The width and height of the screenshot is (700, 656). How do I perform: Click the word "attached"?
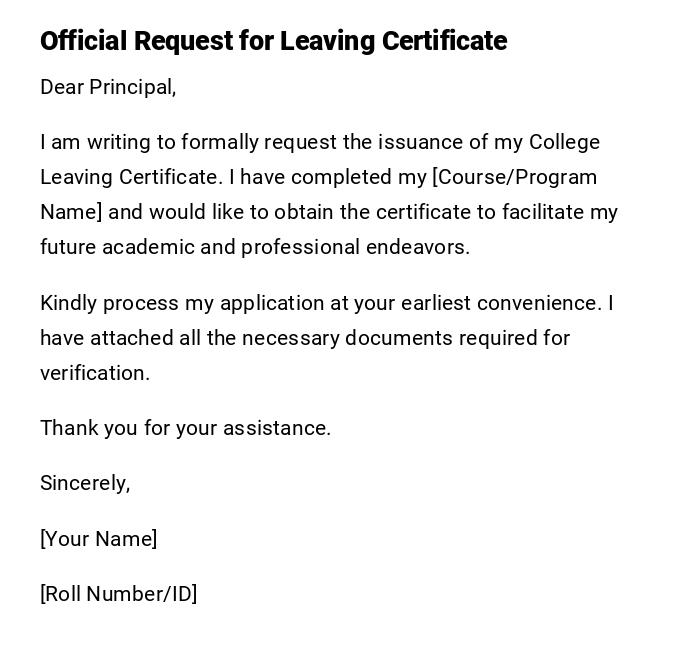point(128,338)
